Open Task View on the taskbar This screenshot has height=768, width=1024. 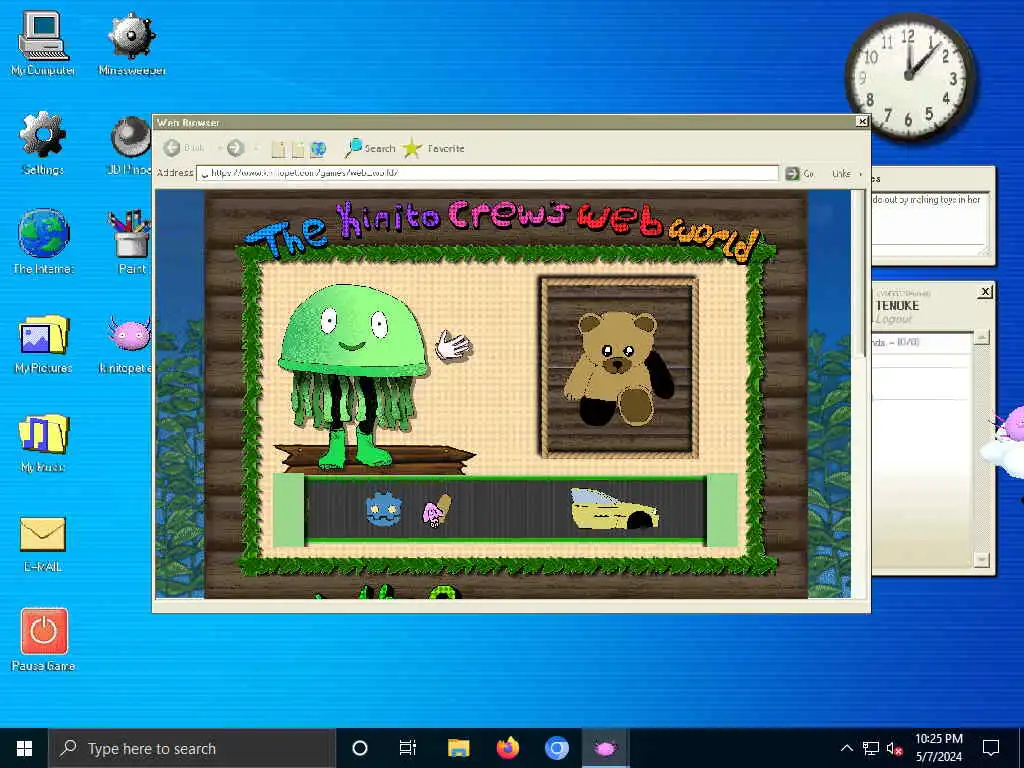408,748
